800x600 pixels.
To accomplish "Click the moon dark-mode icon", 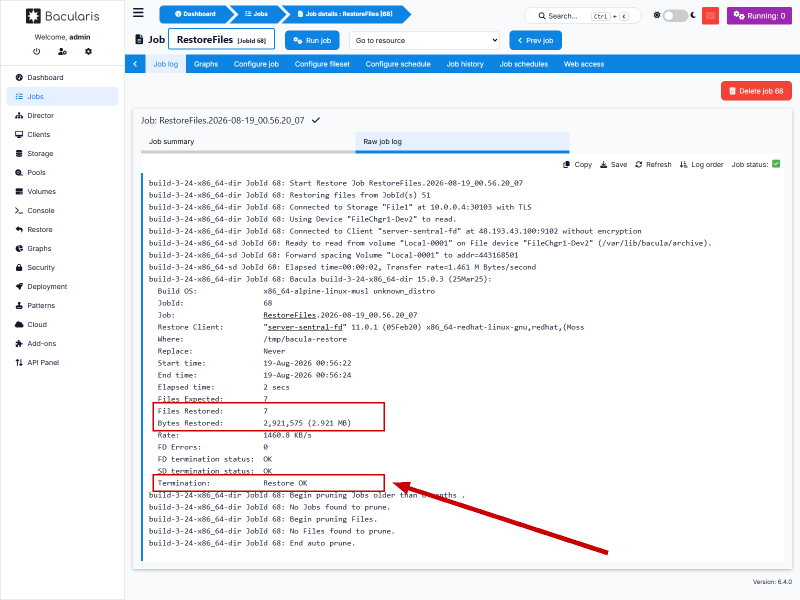I will coord(693,15).
